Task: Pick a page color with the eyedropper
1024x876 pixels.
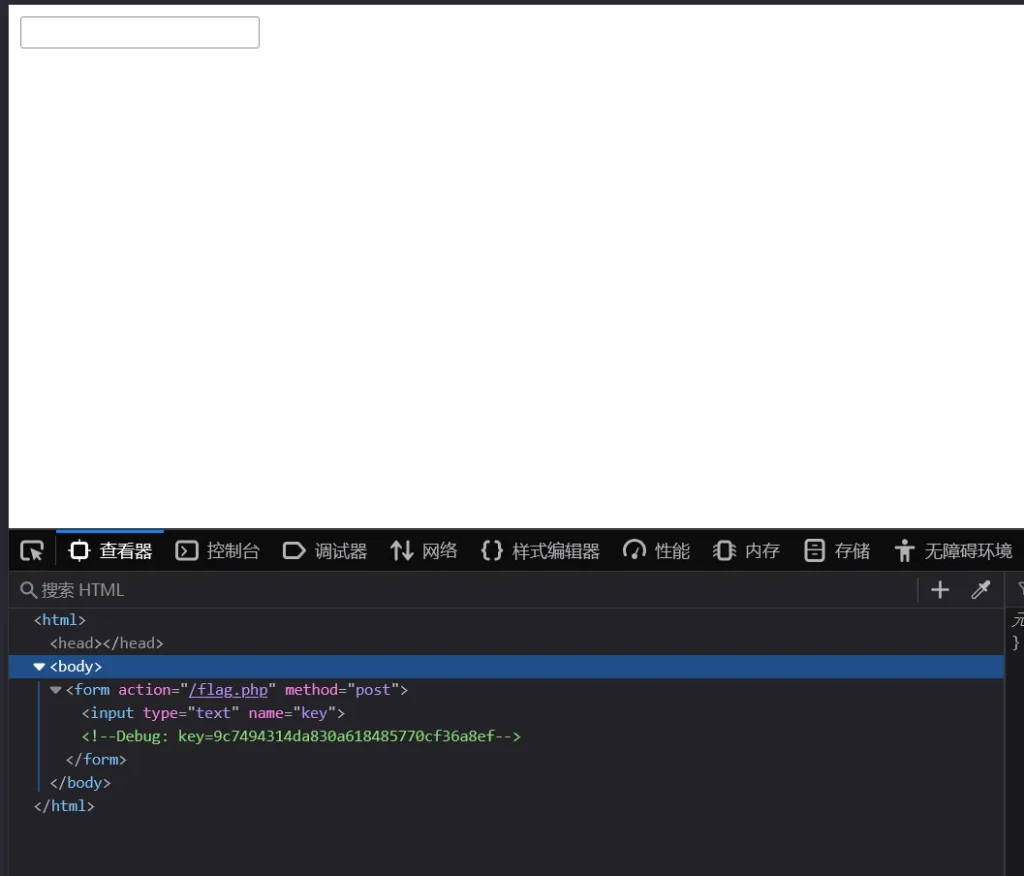Action: point(980,590)
